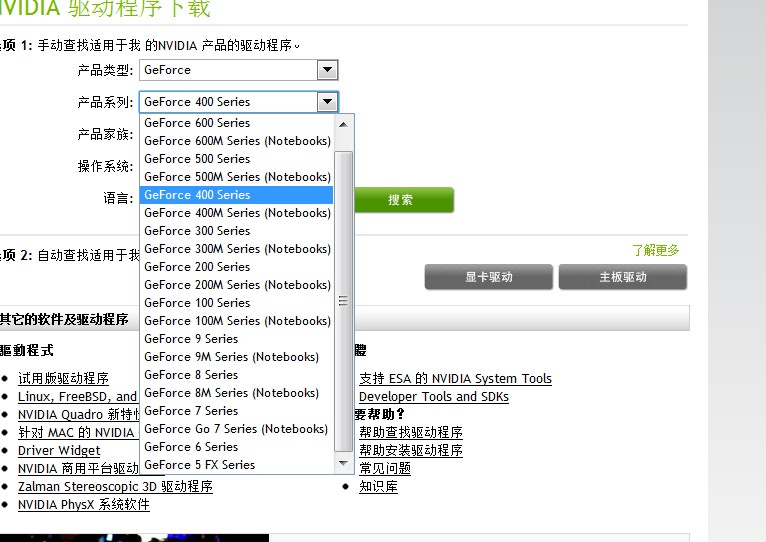
Task: Click the green 搜索 search button
Action: (x=404, y=199)
